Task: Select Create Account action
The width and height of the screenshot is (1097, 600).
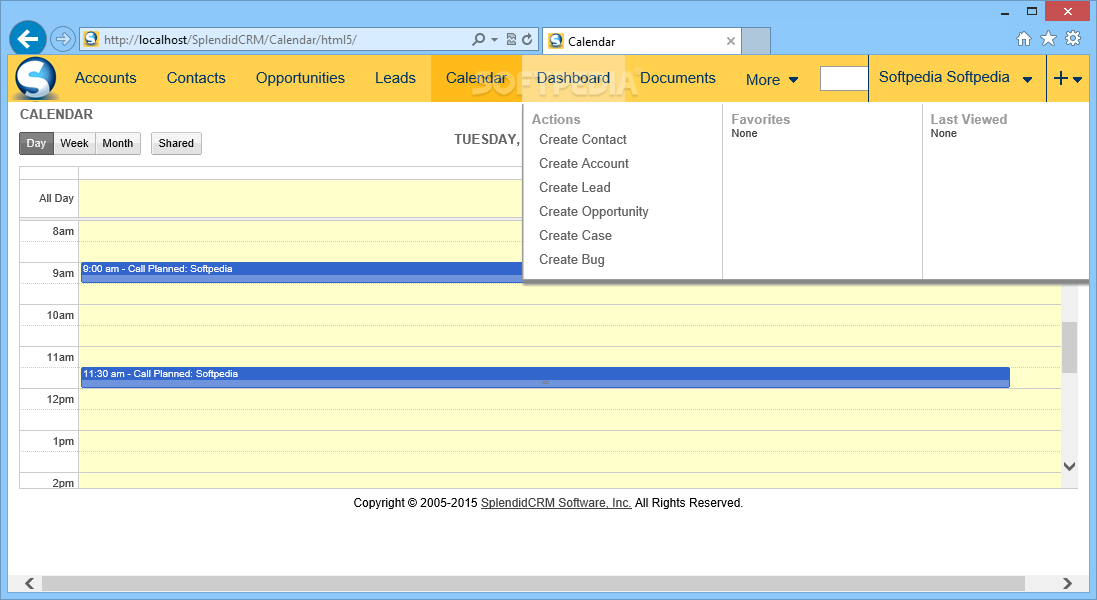Action: click(x=584, y=164)
